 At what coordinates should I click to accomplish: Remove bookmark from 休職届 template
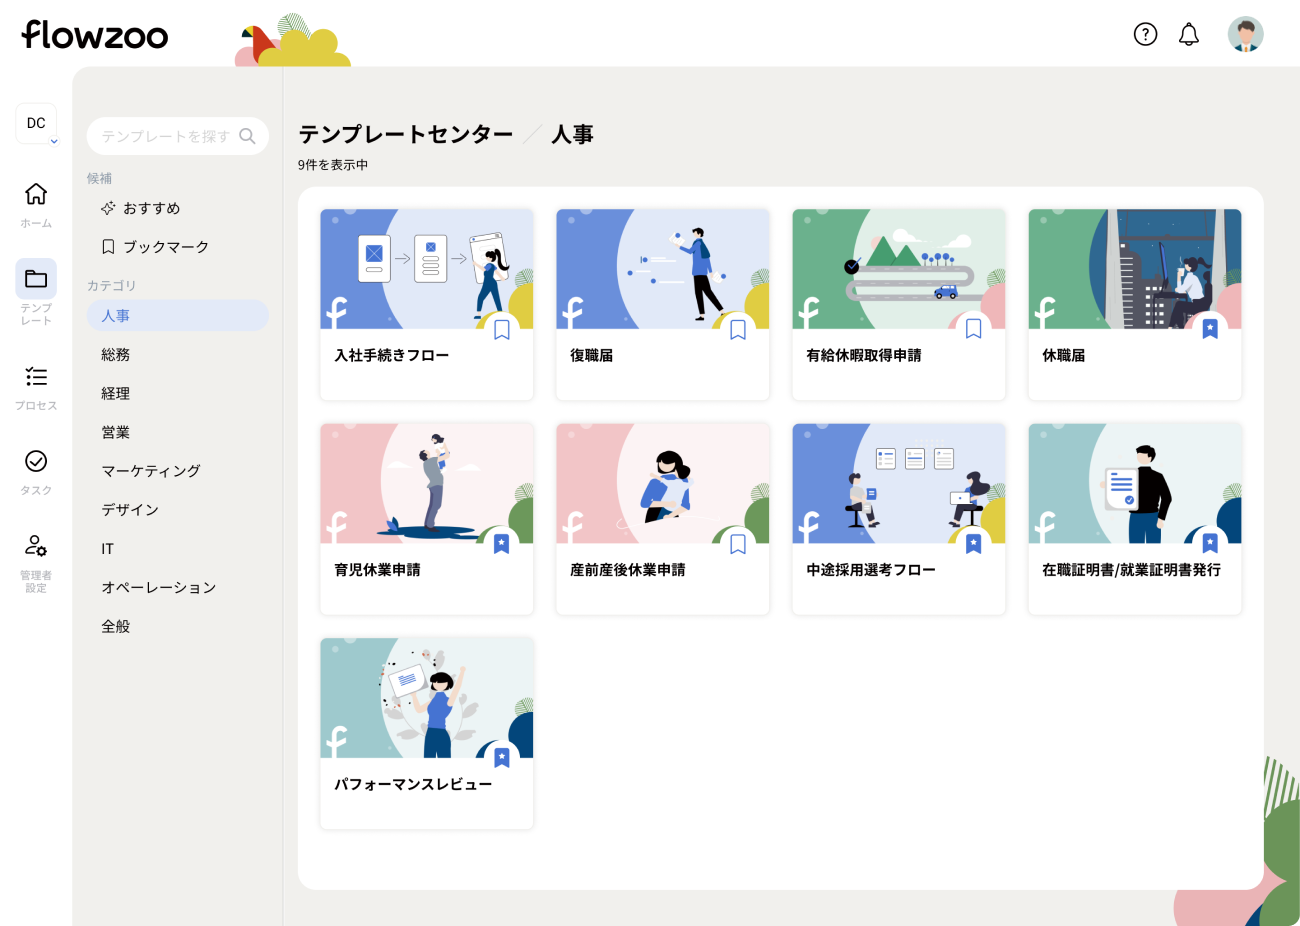[x=1210, y=329]
